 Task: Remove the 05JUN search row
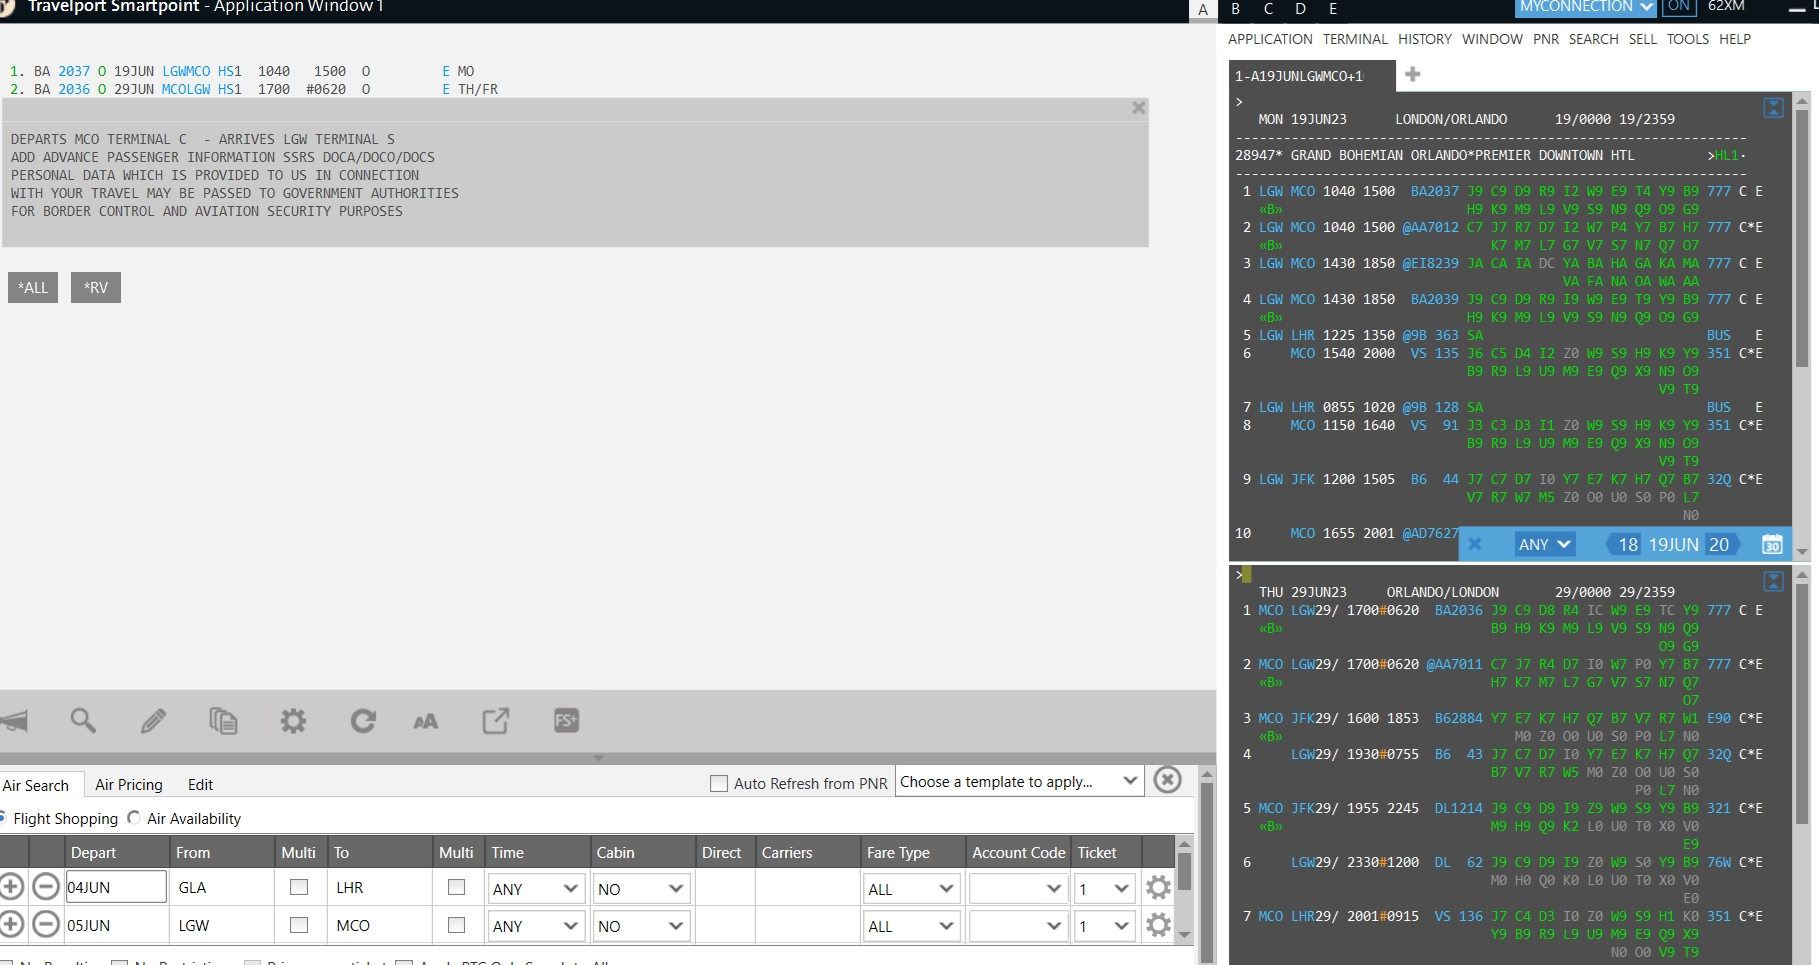46,924
